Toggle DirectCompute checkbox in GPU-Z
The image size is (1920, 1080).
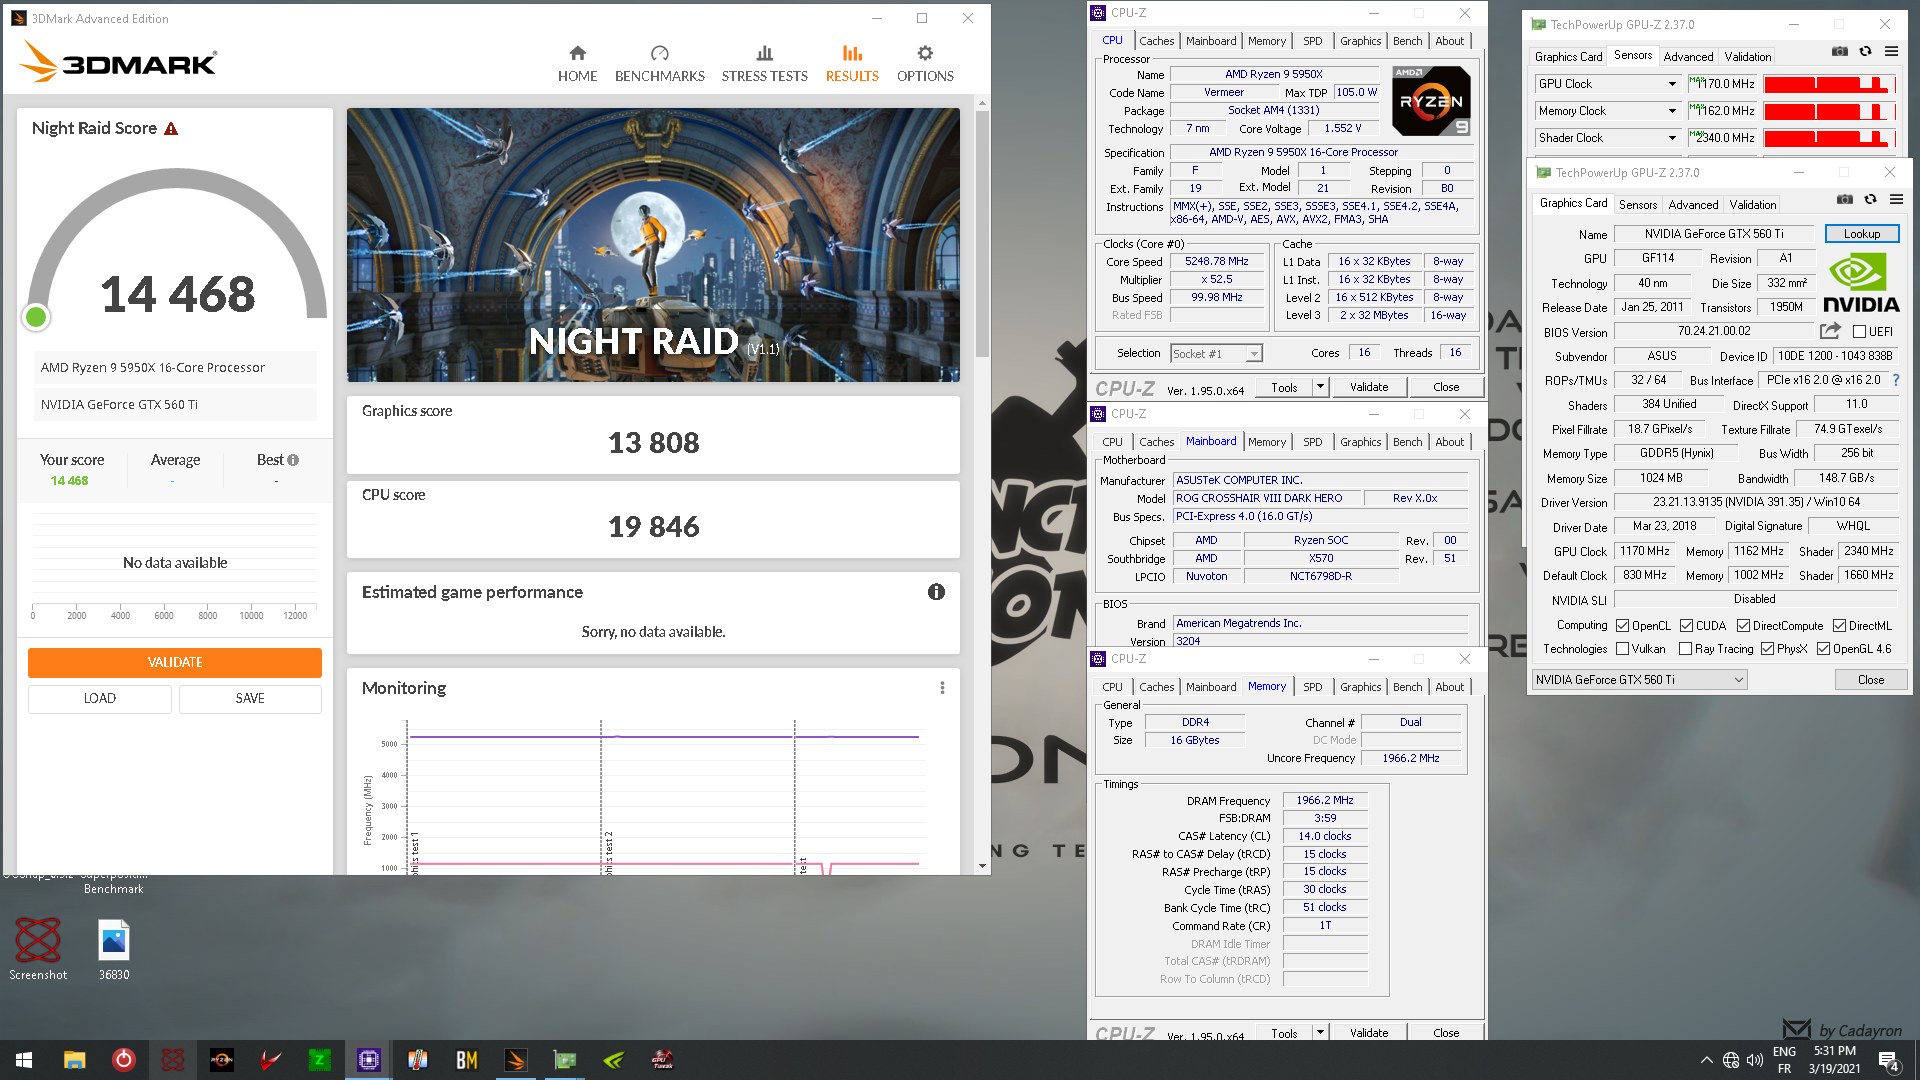tap(1743, 626)
